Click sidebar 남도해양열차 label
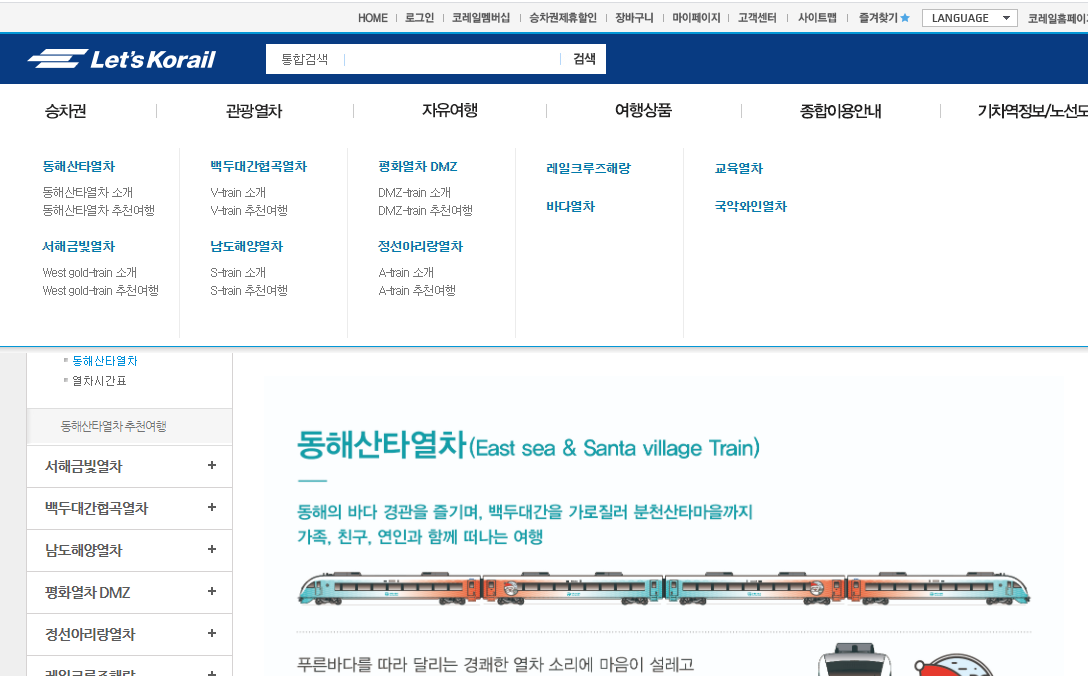Screen dimensions: 1088x676 (x=83, y=550)
